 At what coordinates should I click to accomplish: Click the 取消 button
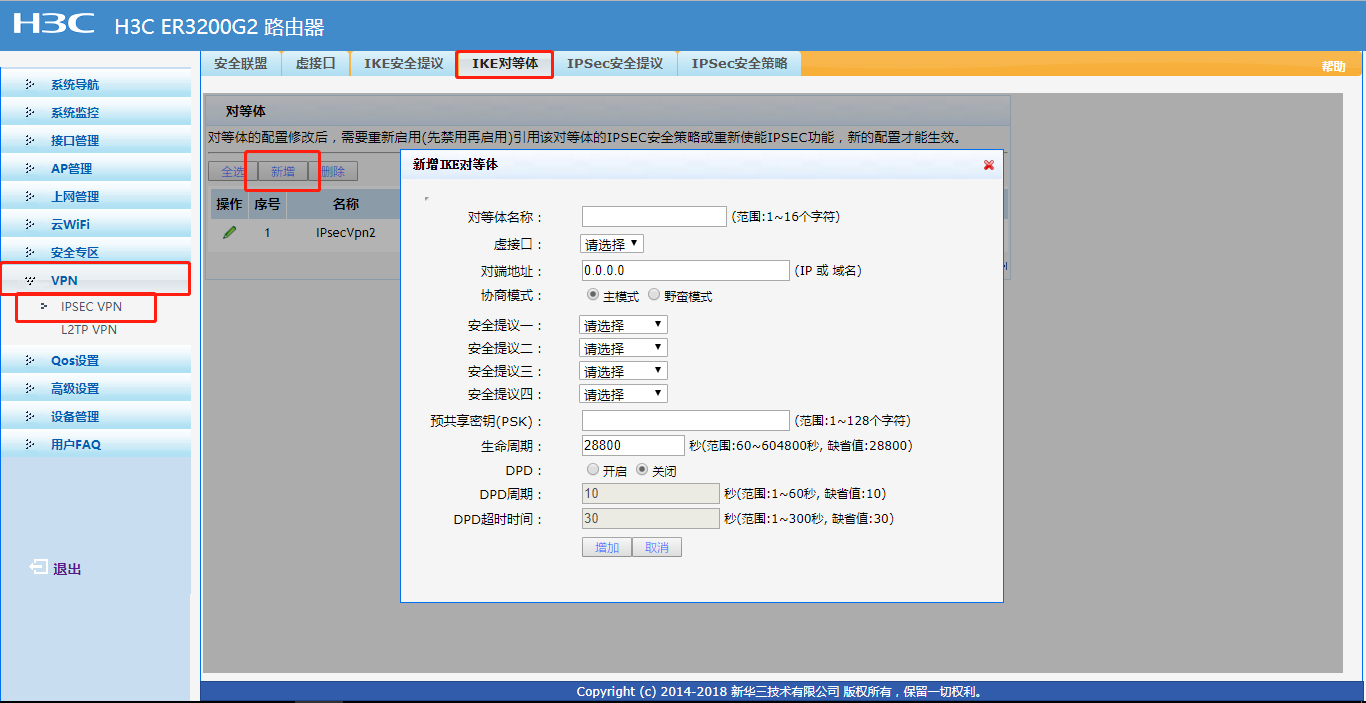[x=657, y=547]
